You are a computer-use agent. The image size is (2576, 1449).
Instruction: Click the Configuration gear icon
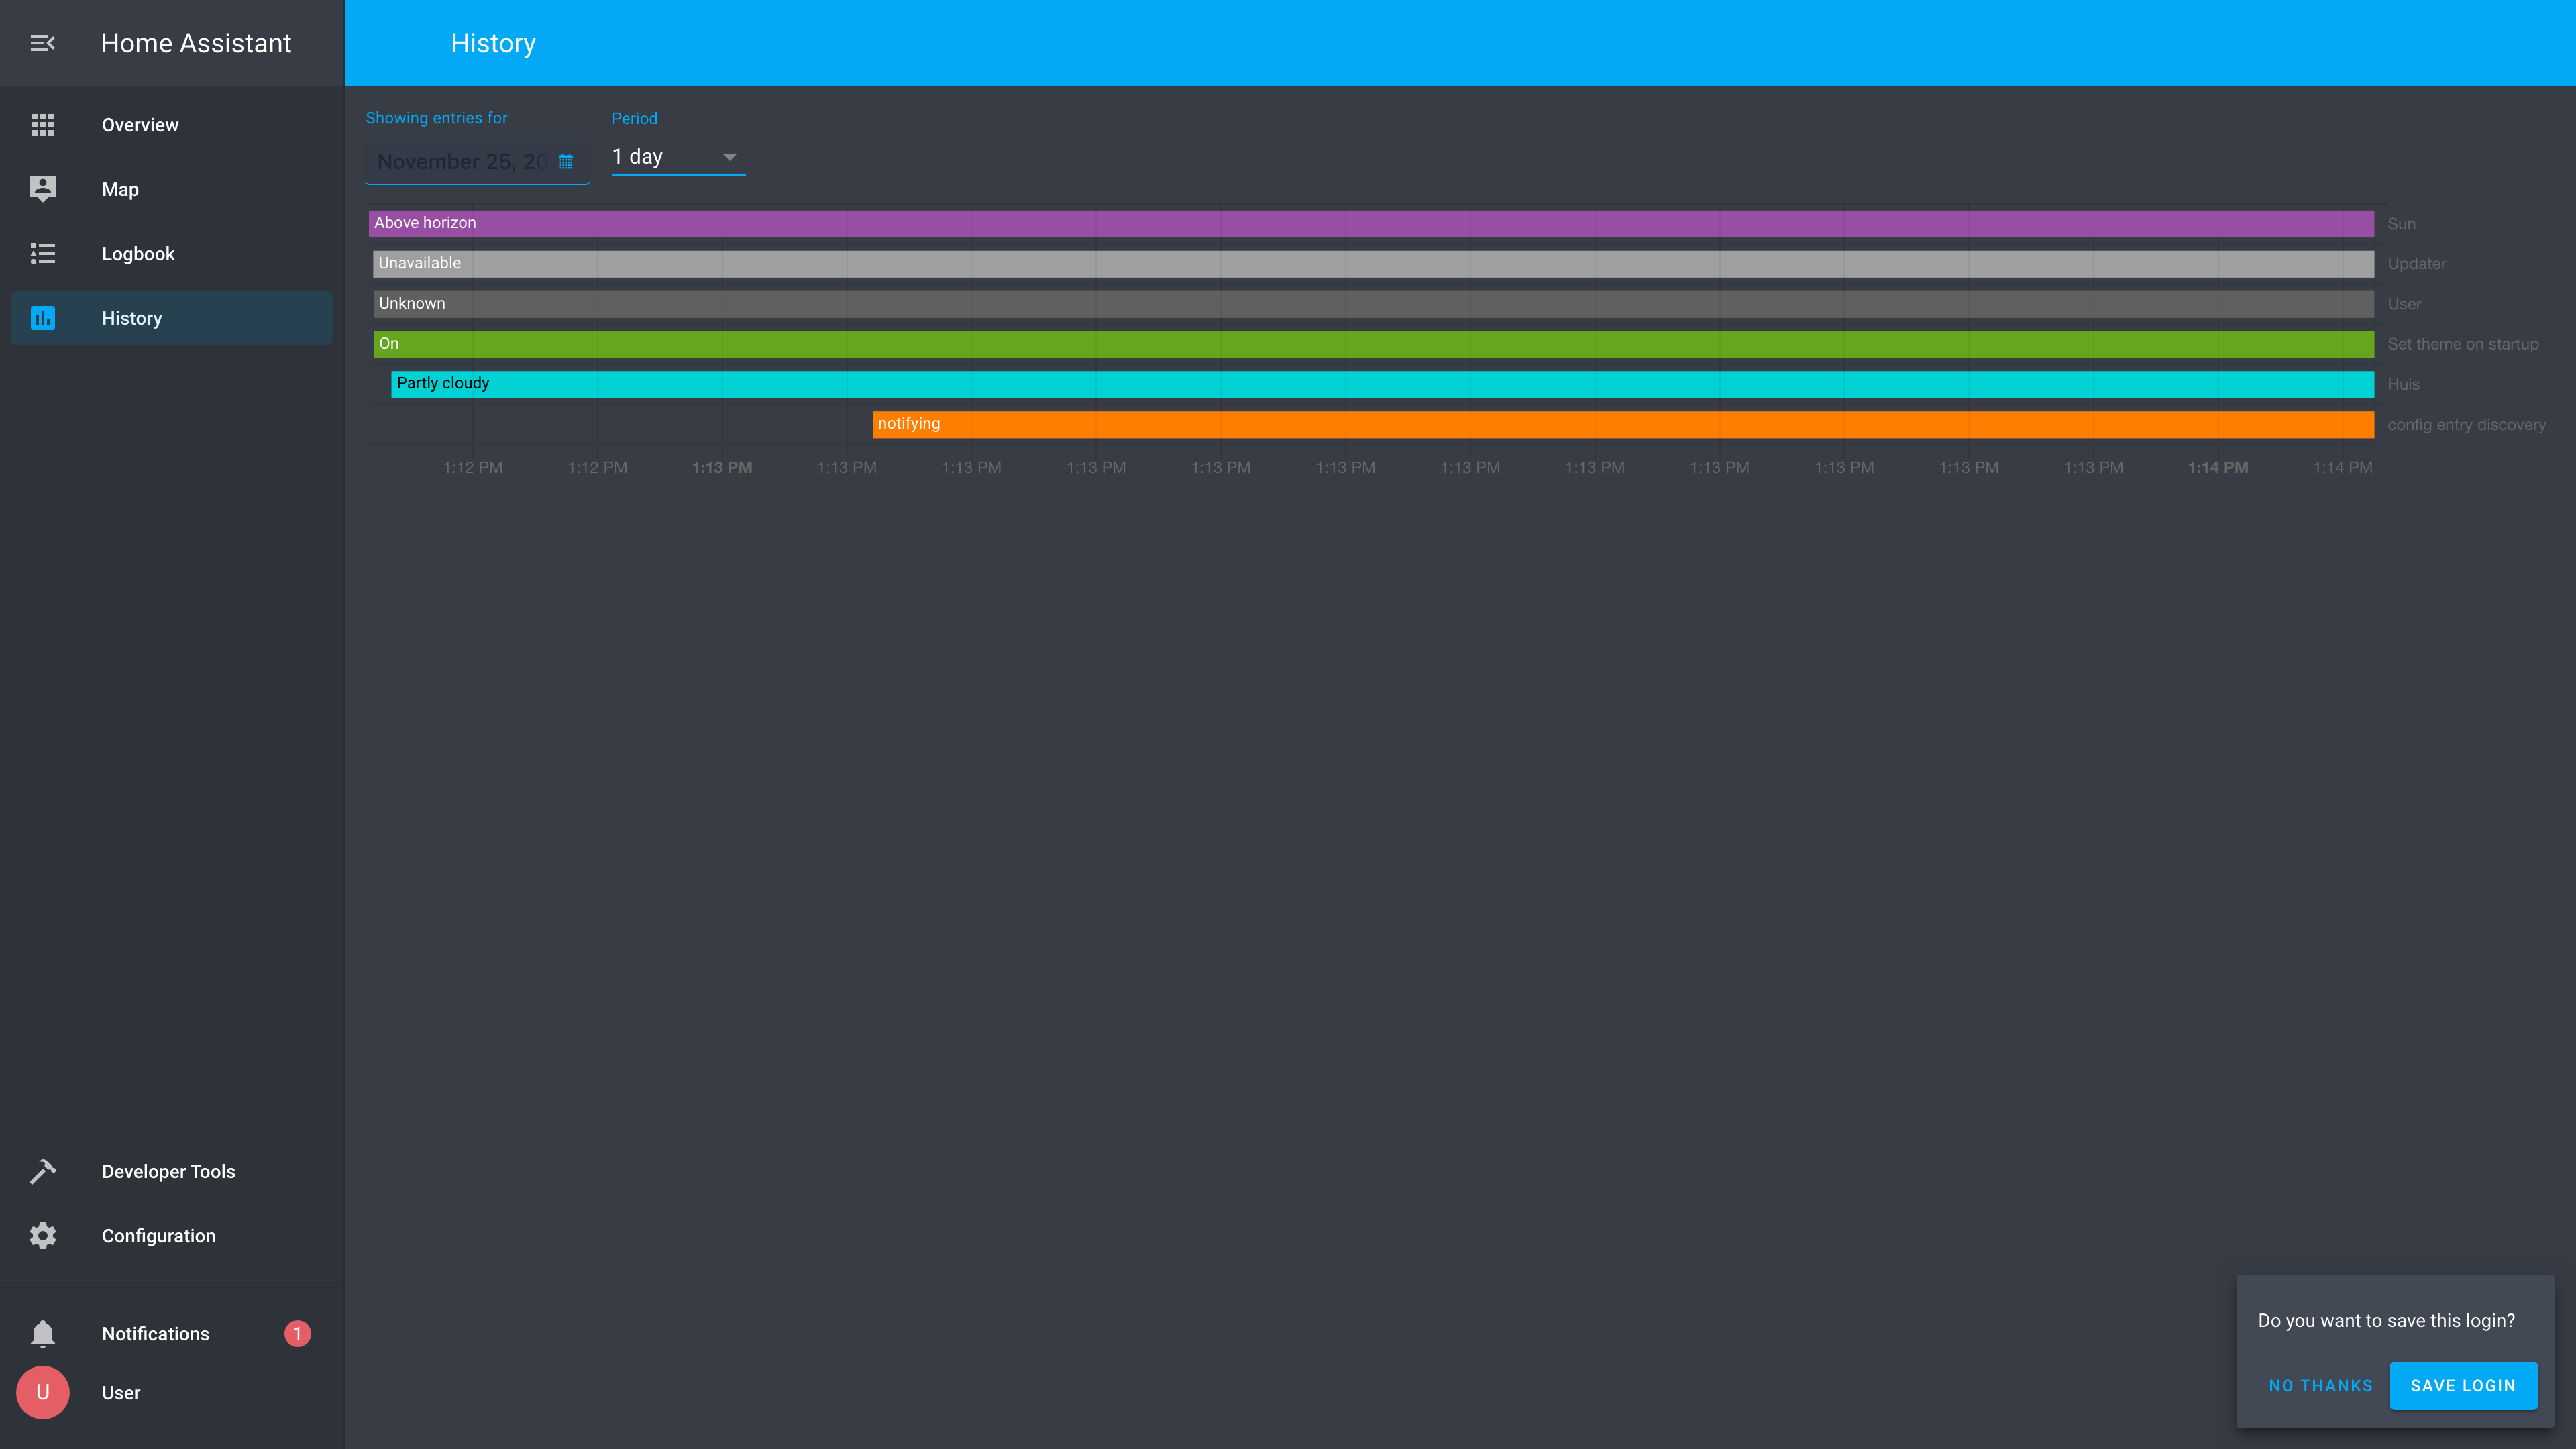[x=42, y=1236]
